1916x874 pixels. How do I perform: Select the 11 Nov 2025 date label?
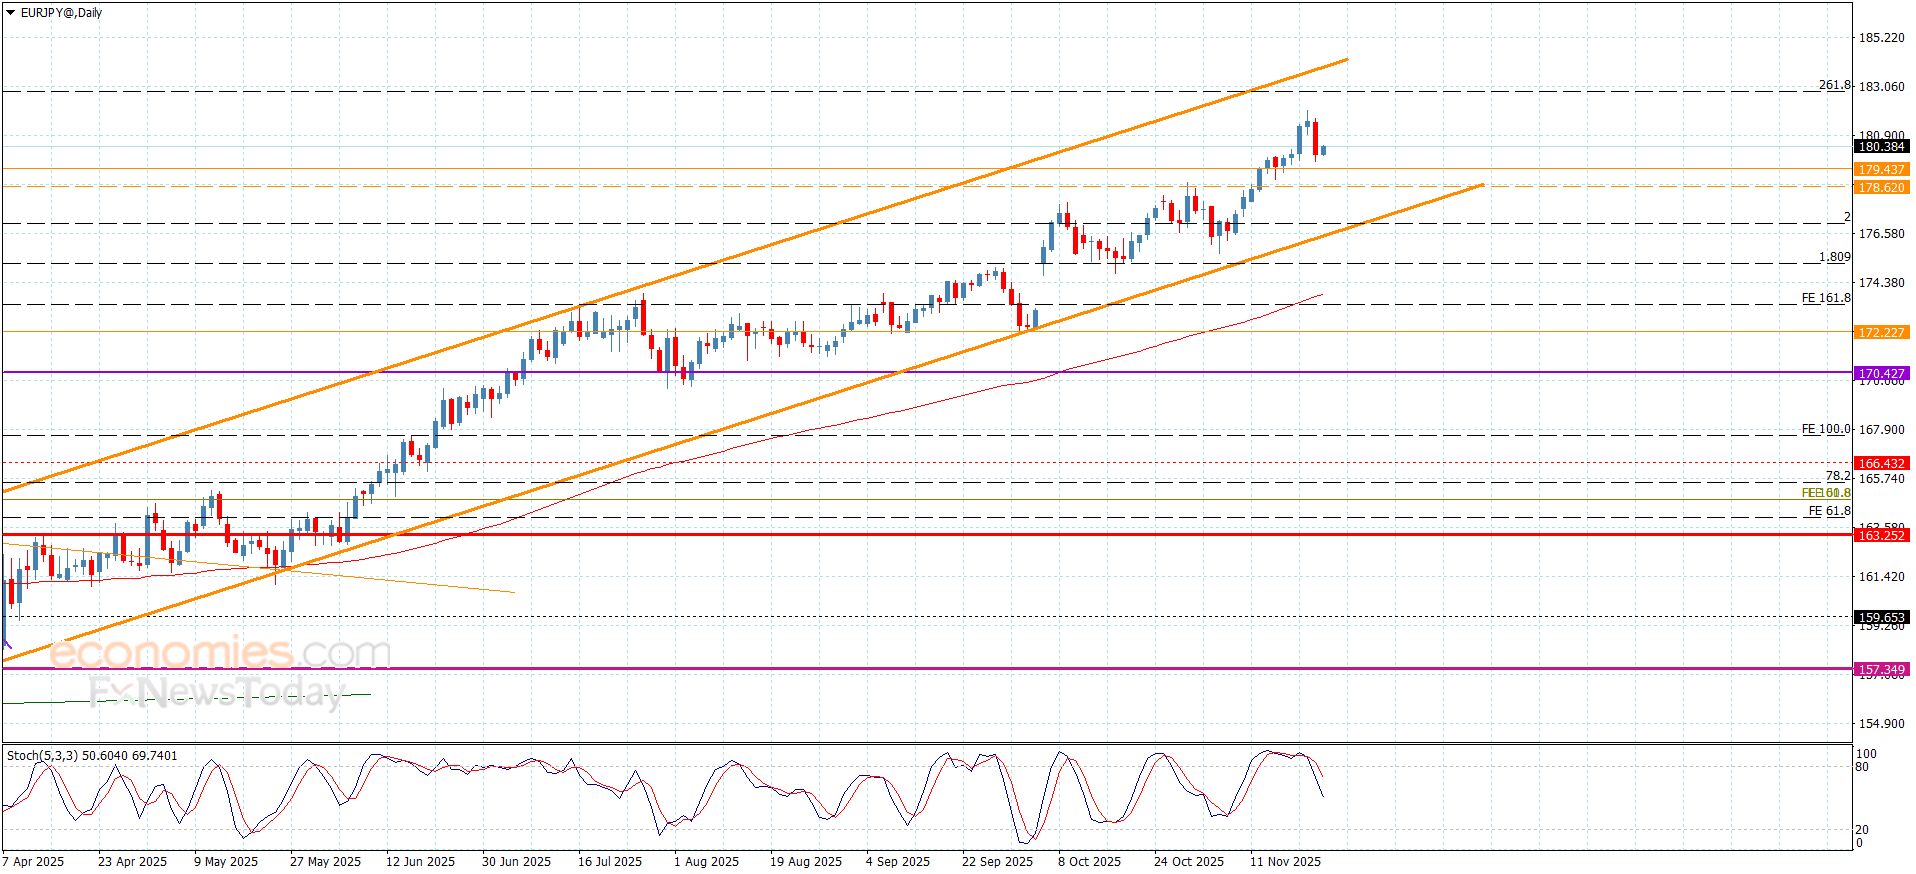(x=1285, y=862)
